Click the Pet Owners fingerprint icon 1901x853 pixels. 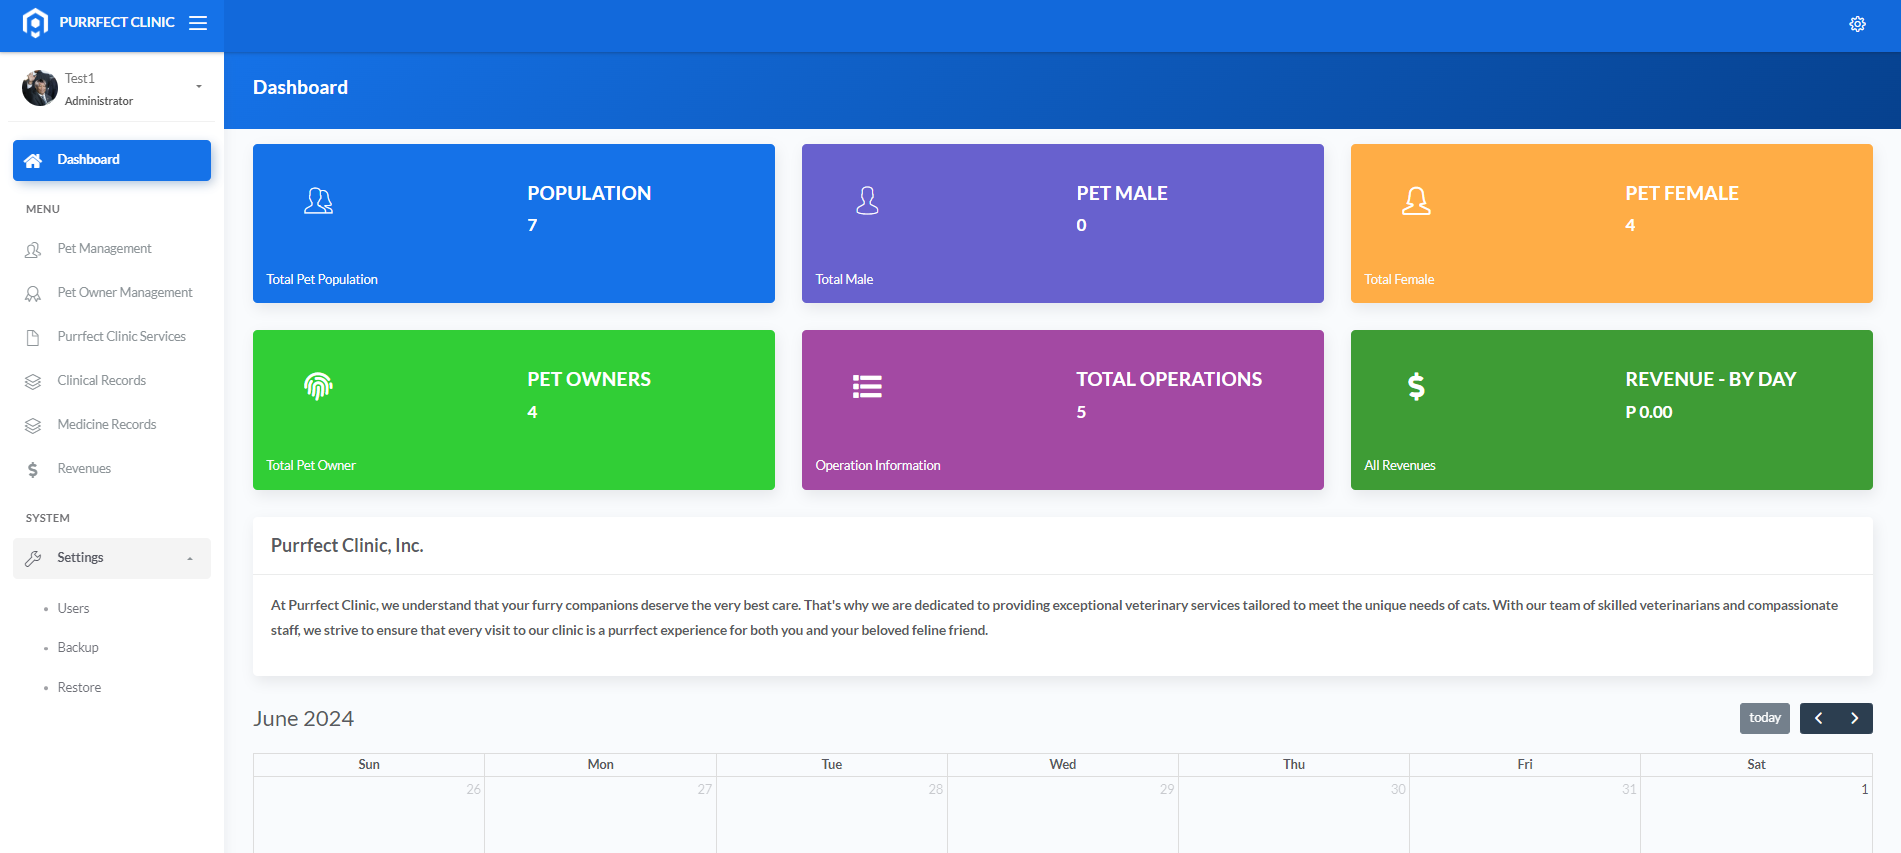(318, 386)
